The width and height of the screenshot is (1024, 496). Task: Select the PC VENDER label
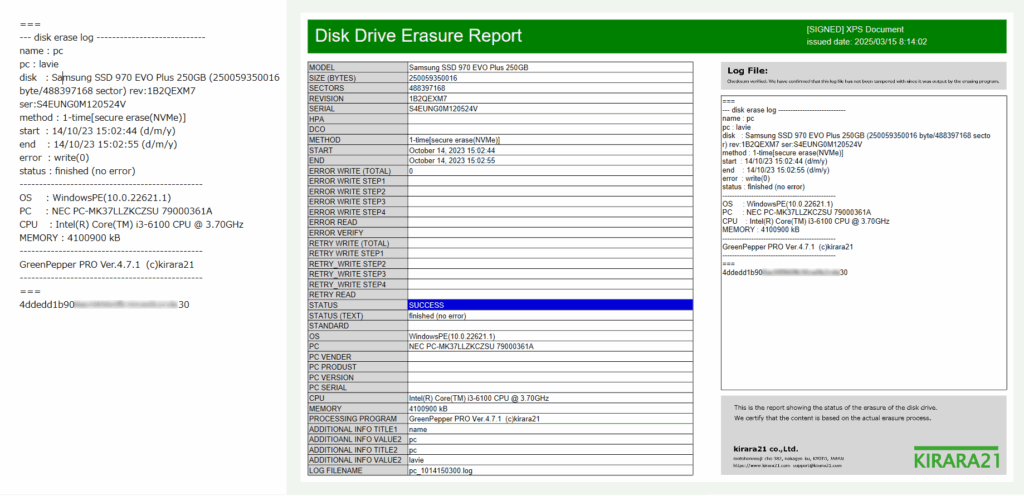(x=357, y=357)
